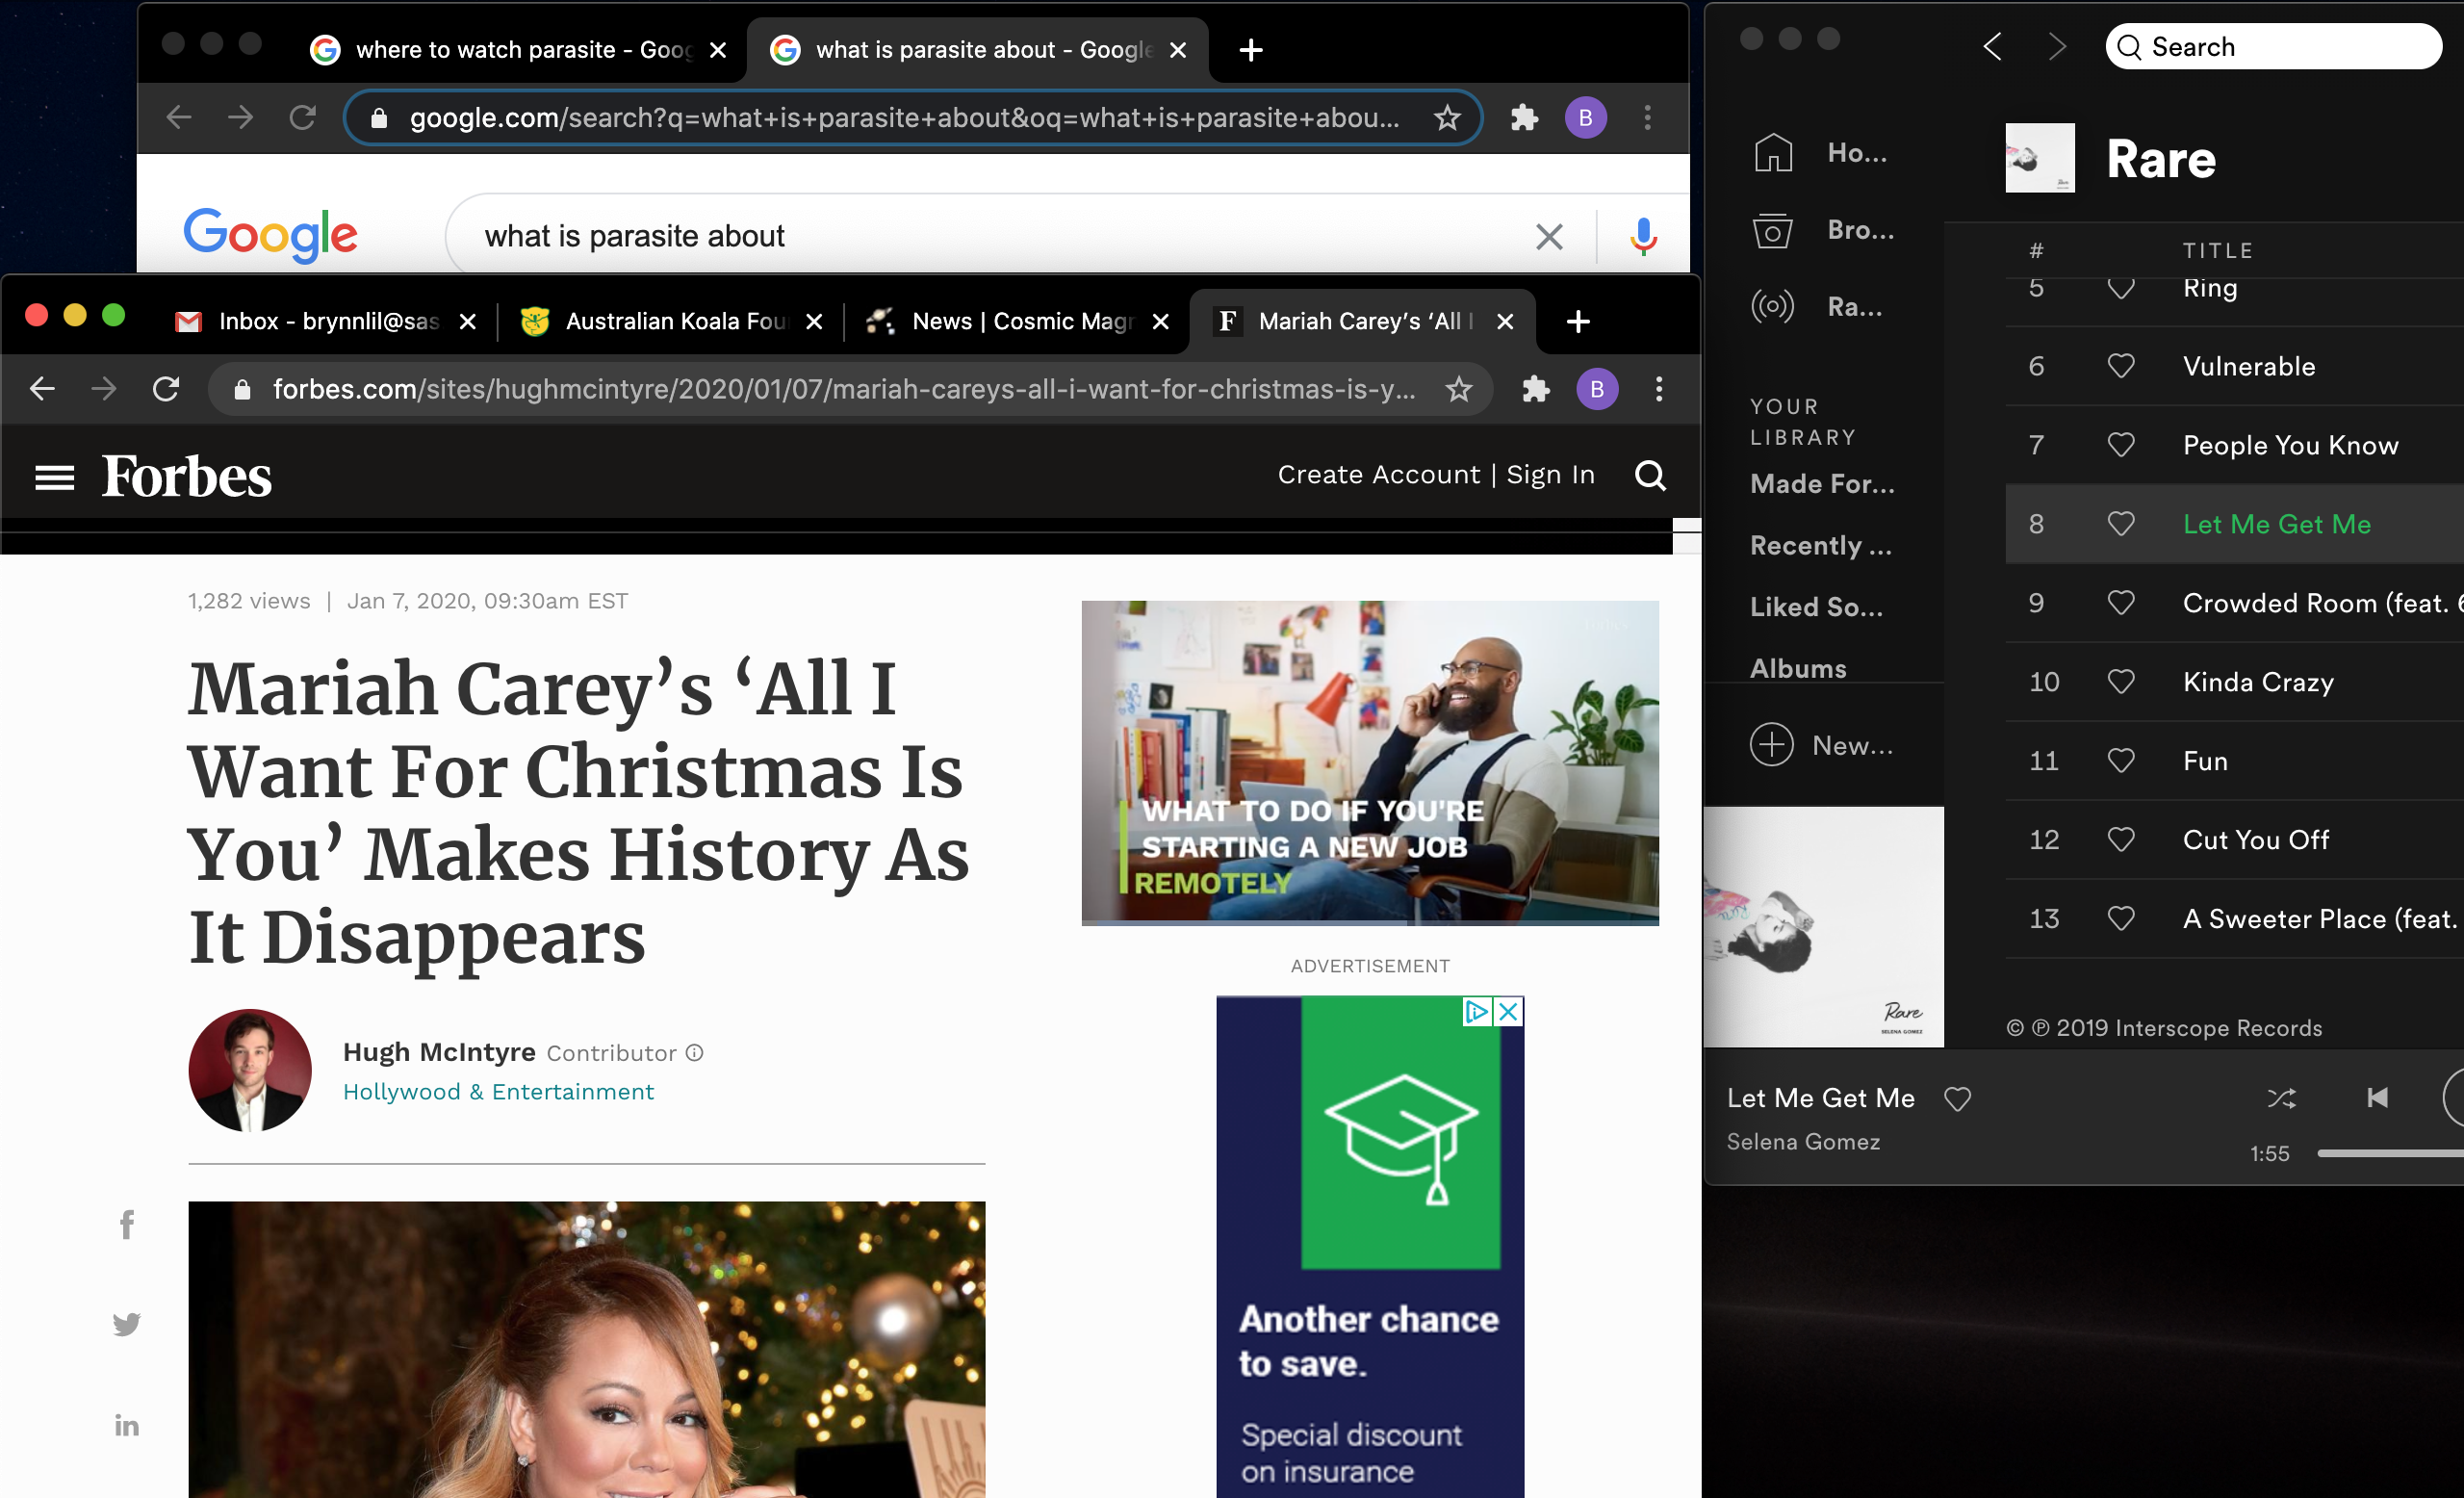
Task: Bookmark the Forbes page with star icon
Action: tap(1459, 389)
